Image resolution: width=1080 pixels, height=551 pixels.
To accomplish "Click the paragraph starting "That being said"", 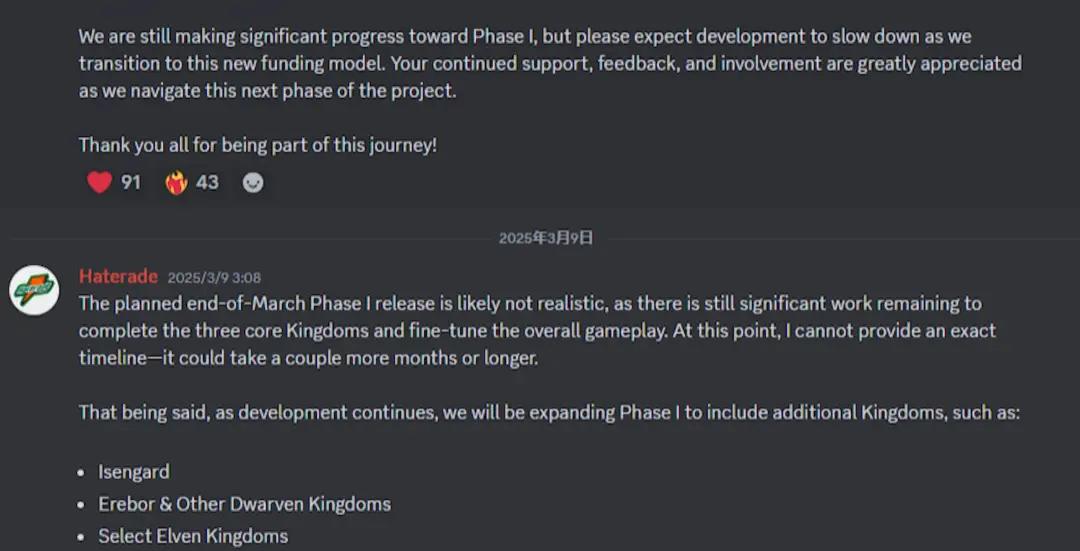I will (548, 412).
